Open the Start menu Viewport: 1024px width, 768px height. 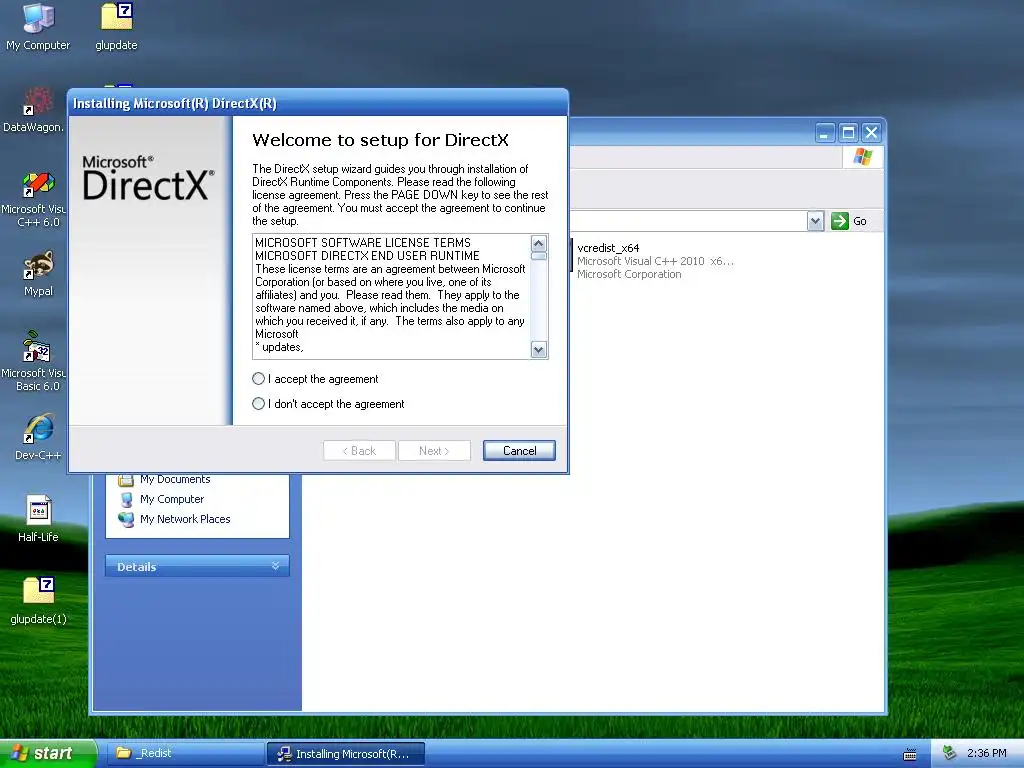tap(47, 754)
